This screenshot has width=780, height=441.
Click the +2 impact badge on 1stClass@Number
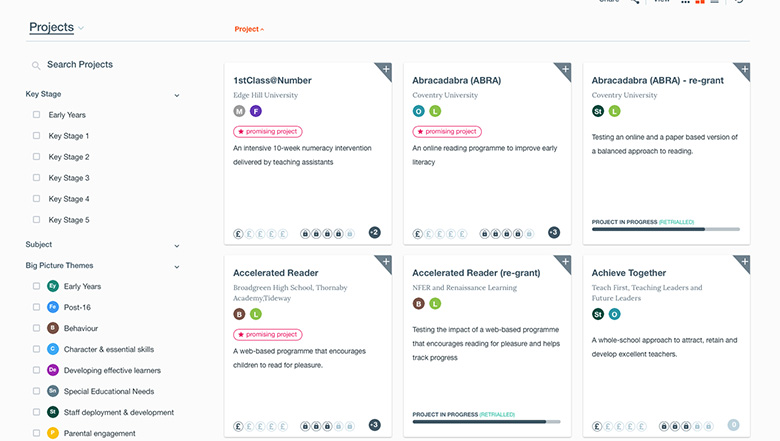[x=375, y=232]
